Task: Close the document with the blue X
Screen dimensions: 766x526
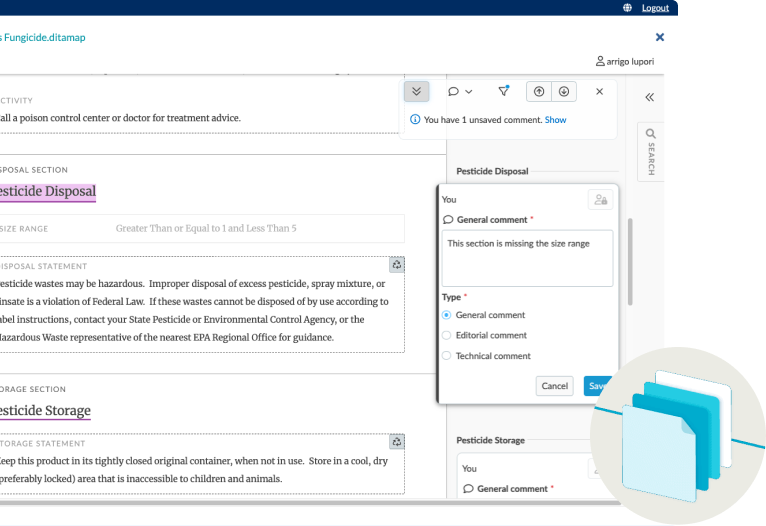Action: (x=660, y=37)
